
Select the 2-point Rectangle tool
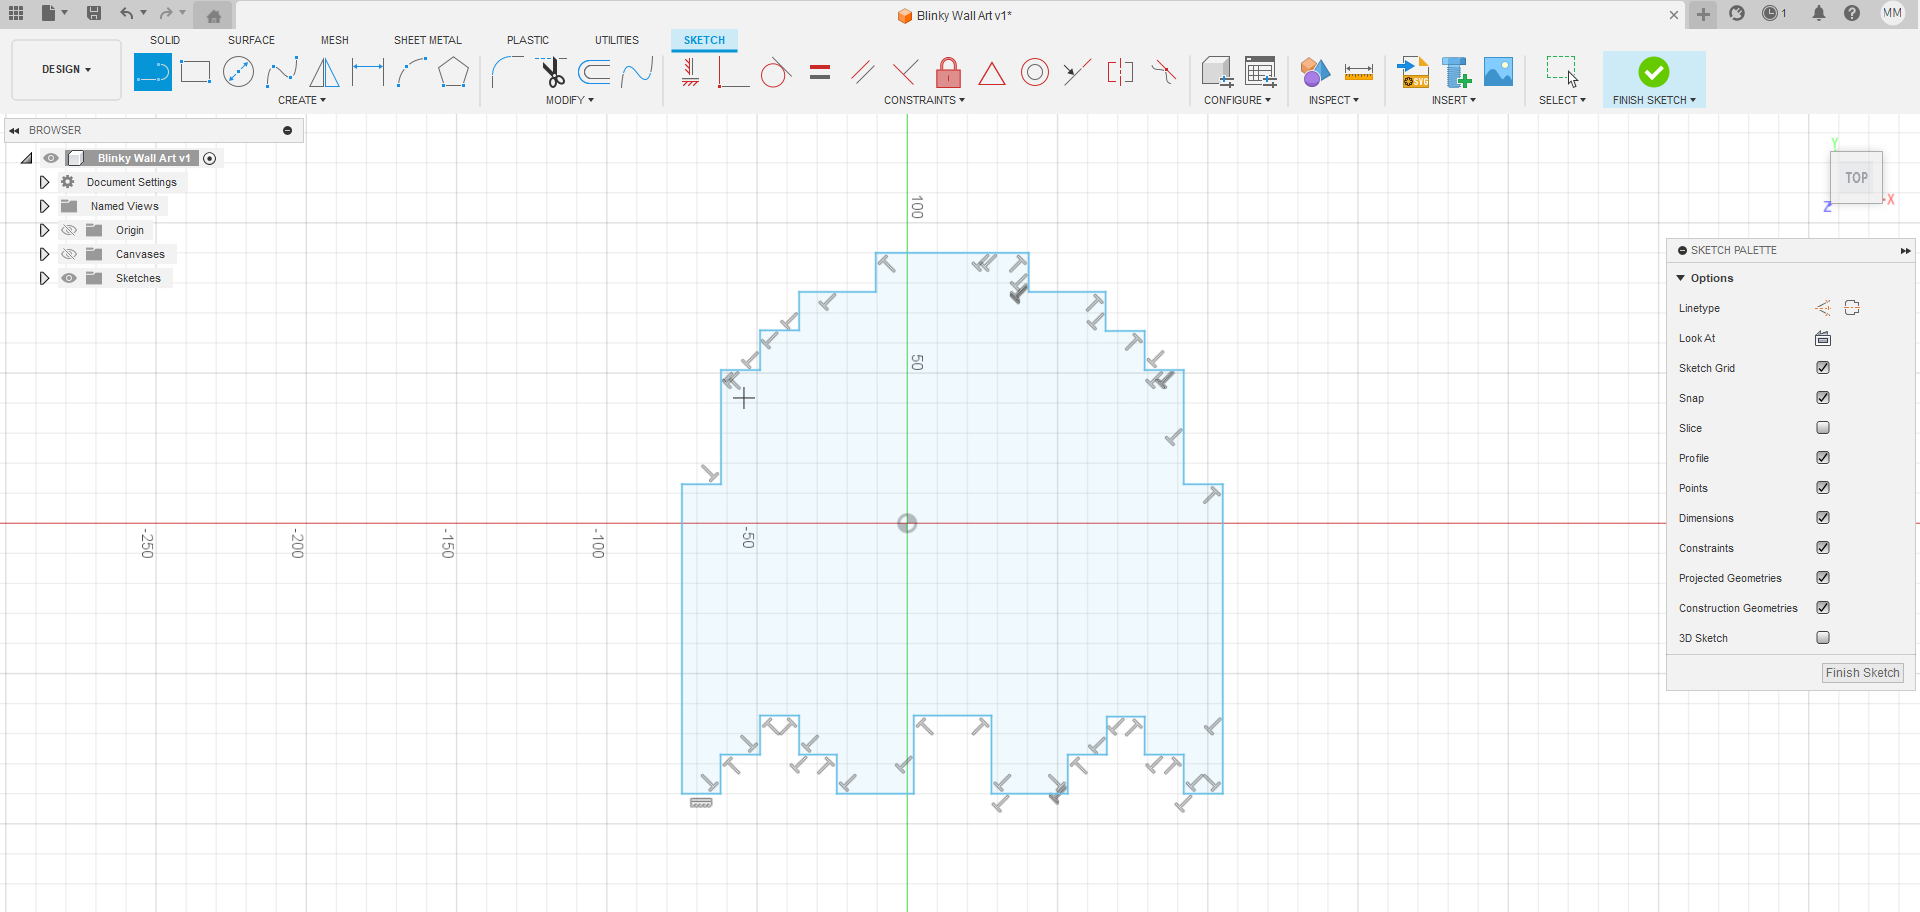[196, 72]
